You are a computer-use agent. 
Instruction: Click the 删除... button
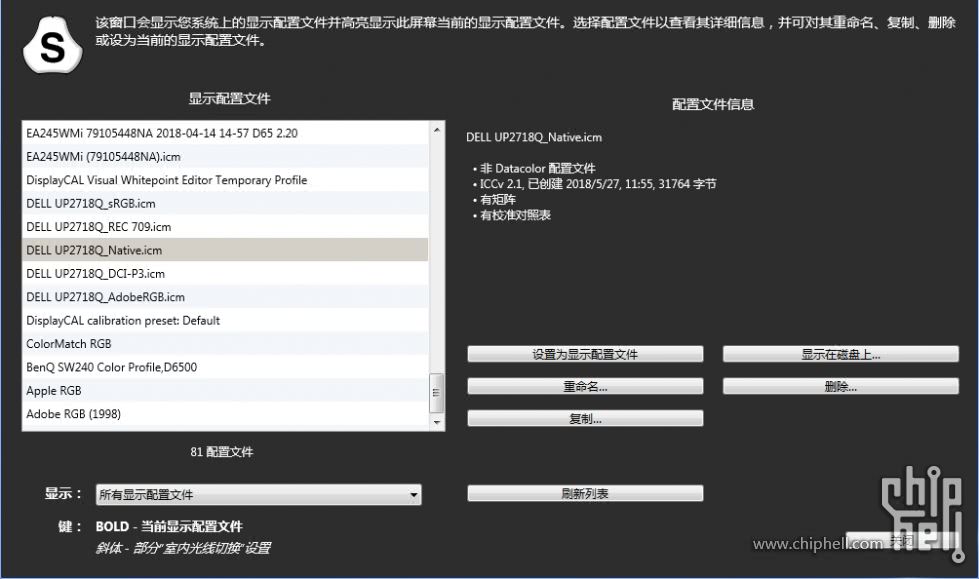pyautogui.click(x=840, y=386)
